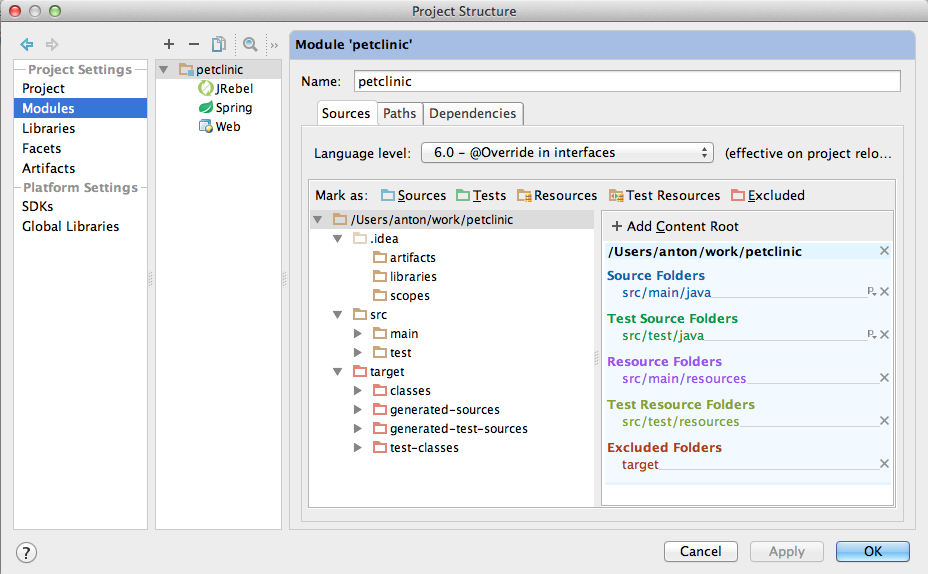Edit package prefix for src/main/java
Screen dimensions: 928x574
(x=872, y=291)
